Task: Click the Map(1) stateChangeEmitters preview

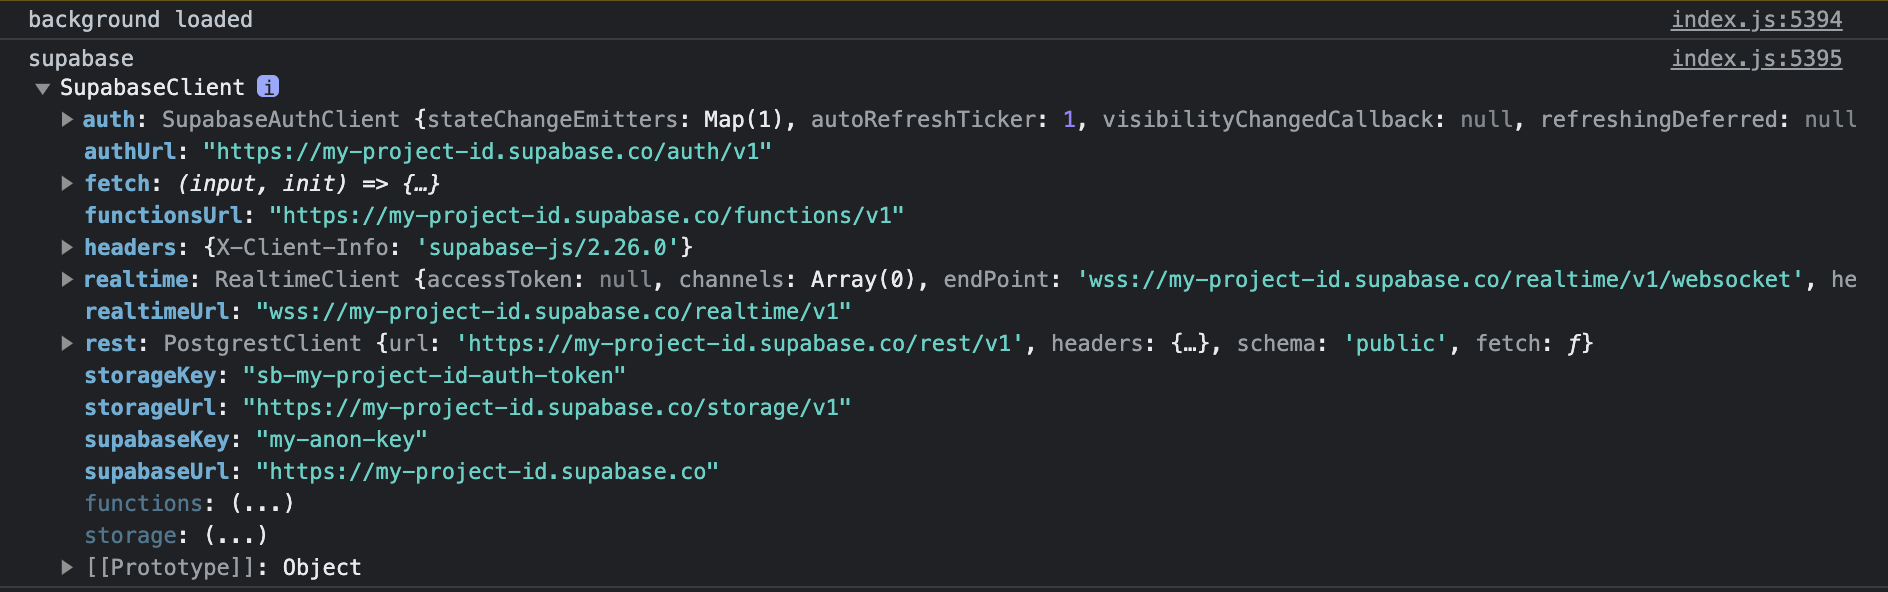Action: pos(743,120)
